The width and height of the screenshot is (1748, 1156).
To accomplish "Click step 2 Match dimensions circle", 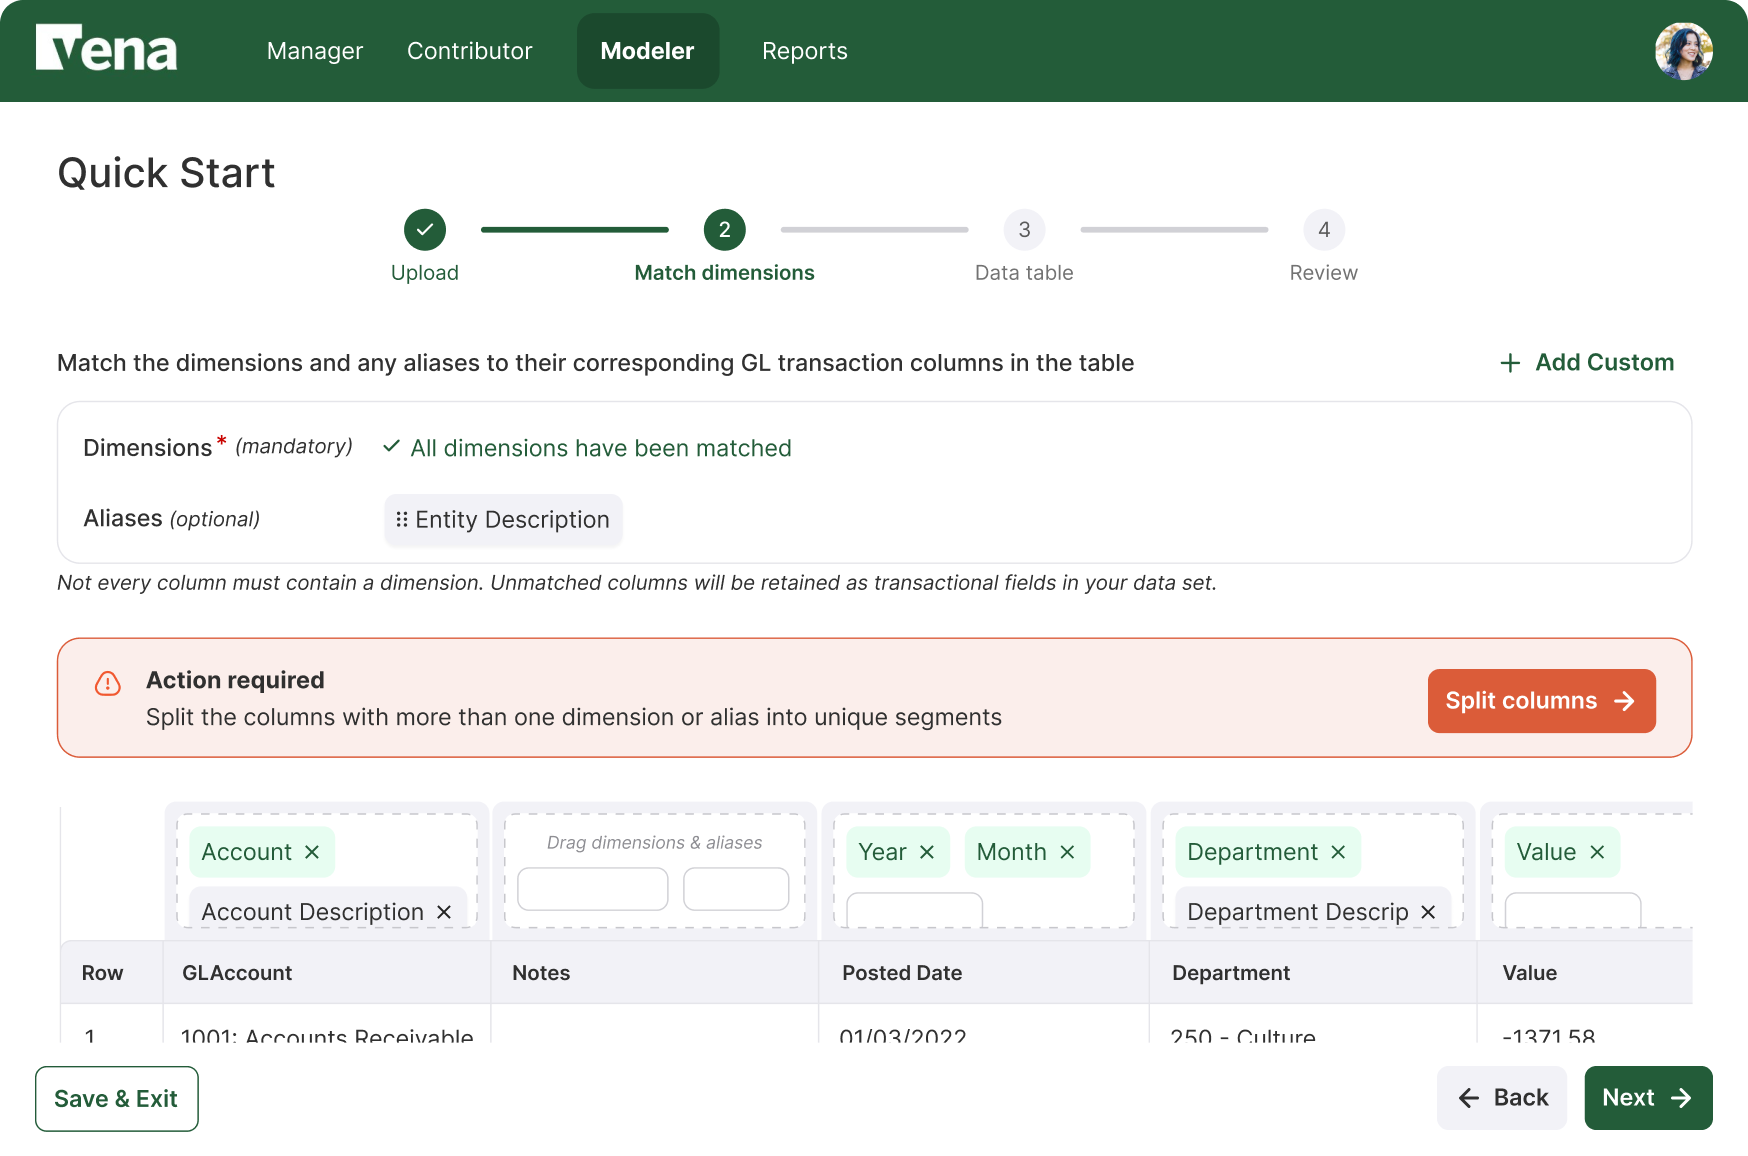I will pos(725,230).
